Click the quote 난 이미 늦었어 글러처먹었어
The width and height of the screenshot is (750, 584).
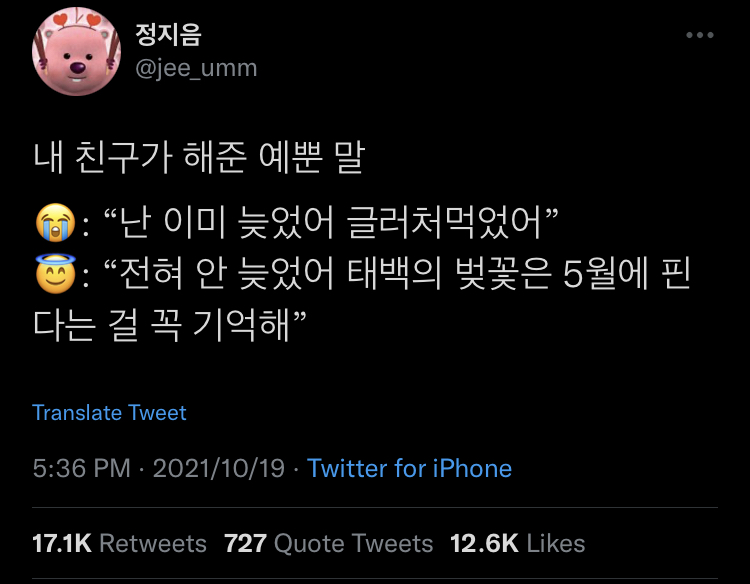click(x=331, y=222)
